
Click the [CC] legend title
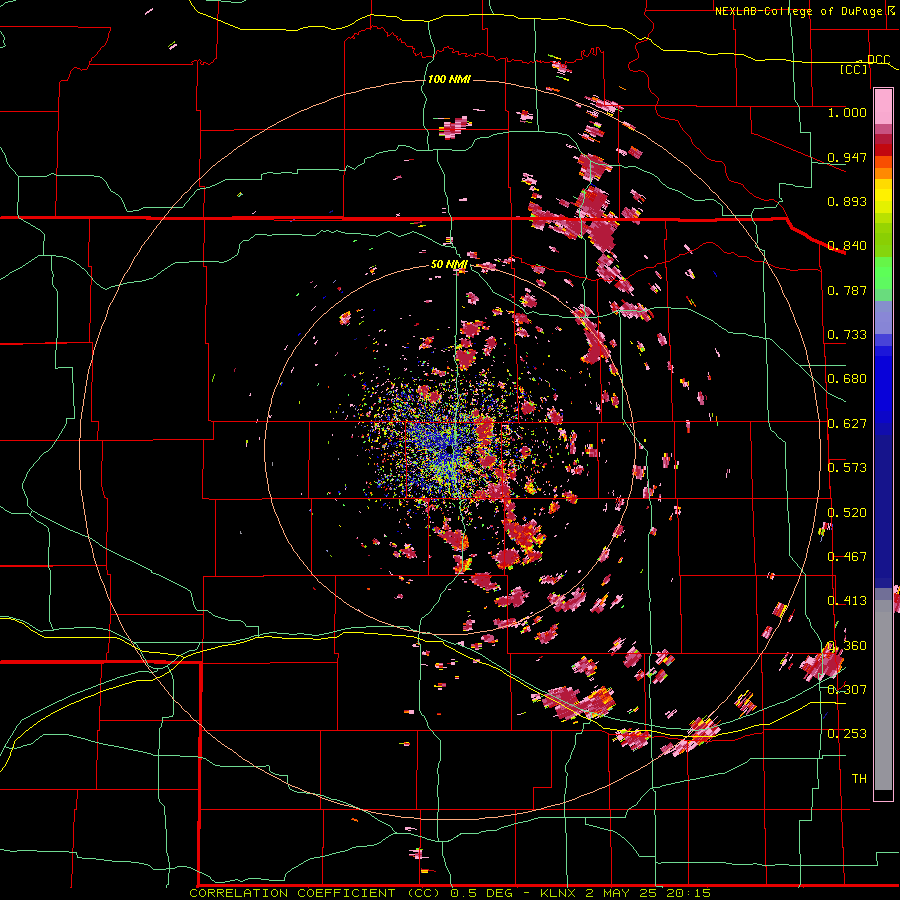tap(854, 69)
